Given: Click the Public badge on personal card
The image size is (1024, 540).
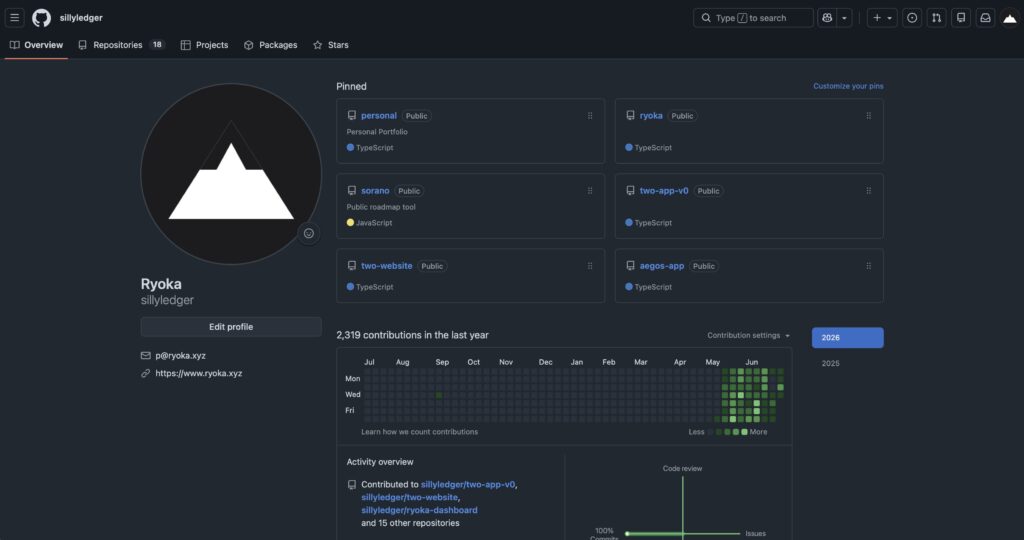Looking at the screenshot, I should 417,116.
